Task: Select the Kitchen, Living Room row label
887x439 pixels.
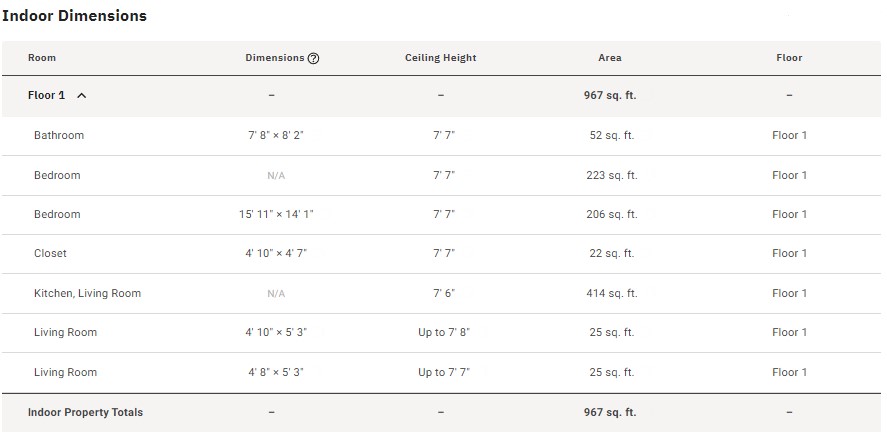Action: point(87,293)
